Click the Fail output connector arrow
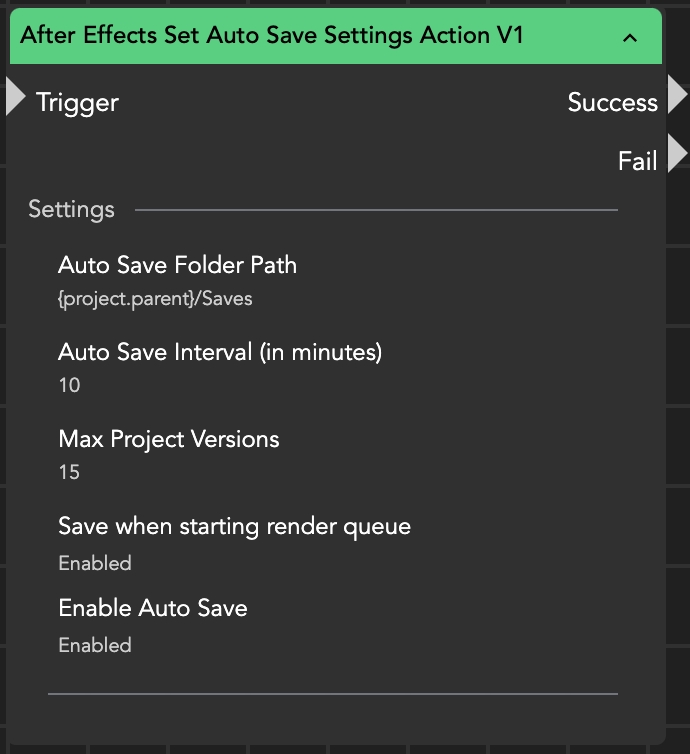Viewport: 690px width, 754px height. 677,154
